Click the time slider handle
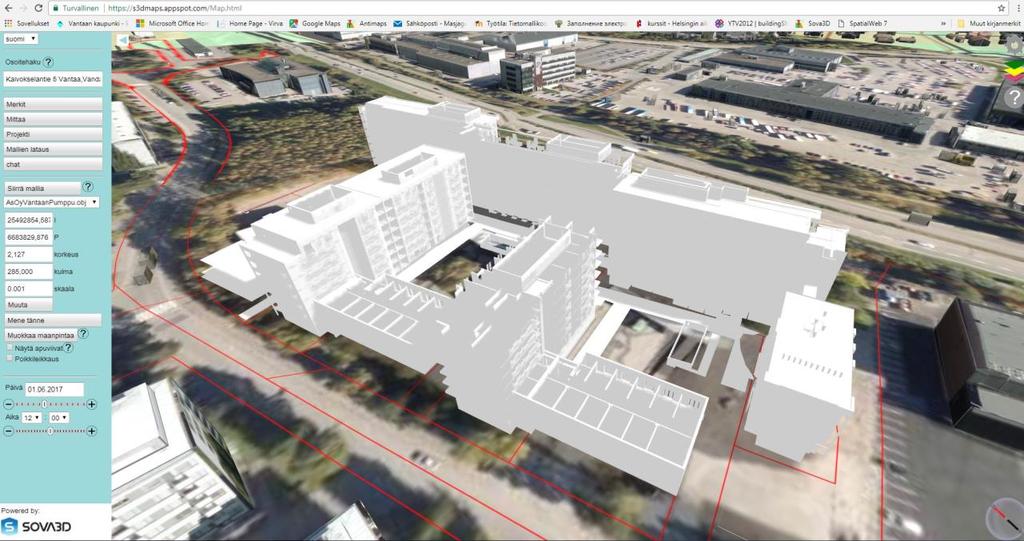The width and height of the screenshot is (1024, 541). [x=50, y=431]
